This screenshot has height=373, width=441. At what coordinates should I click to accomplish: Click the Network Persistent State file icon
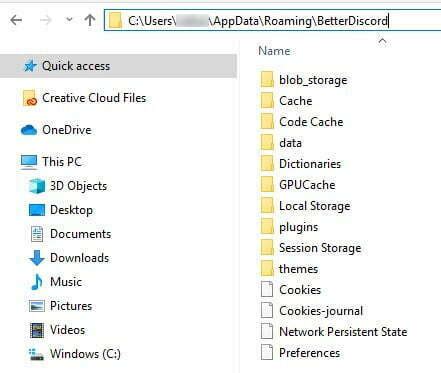267,332
